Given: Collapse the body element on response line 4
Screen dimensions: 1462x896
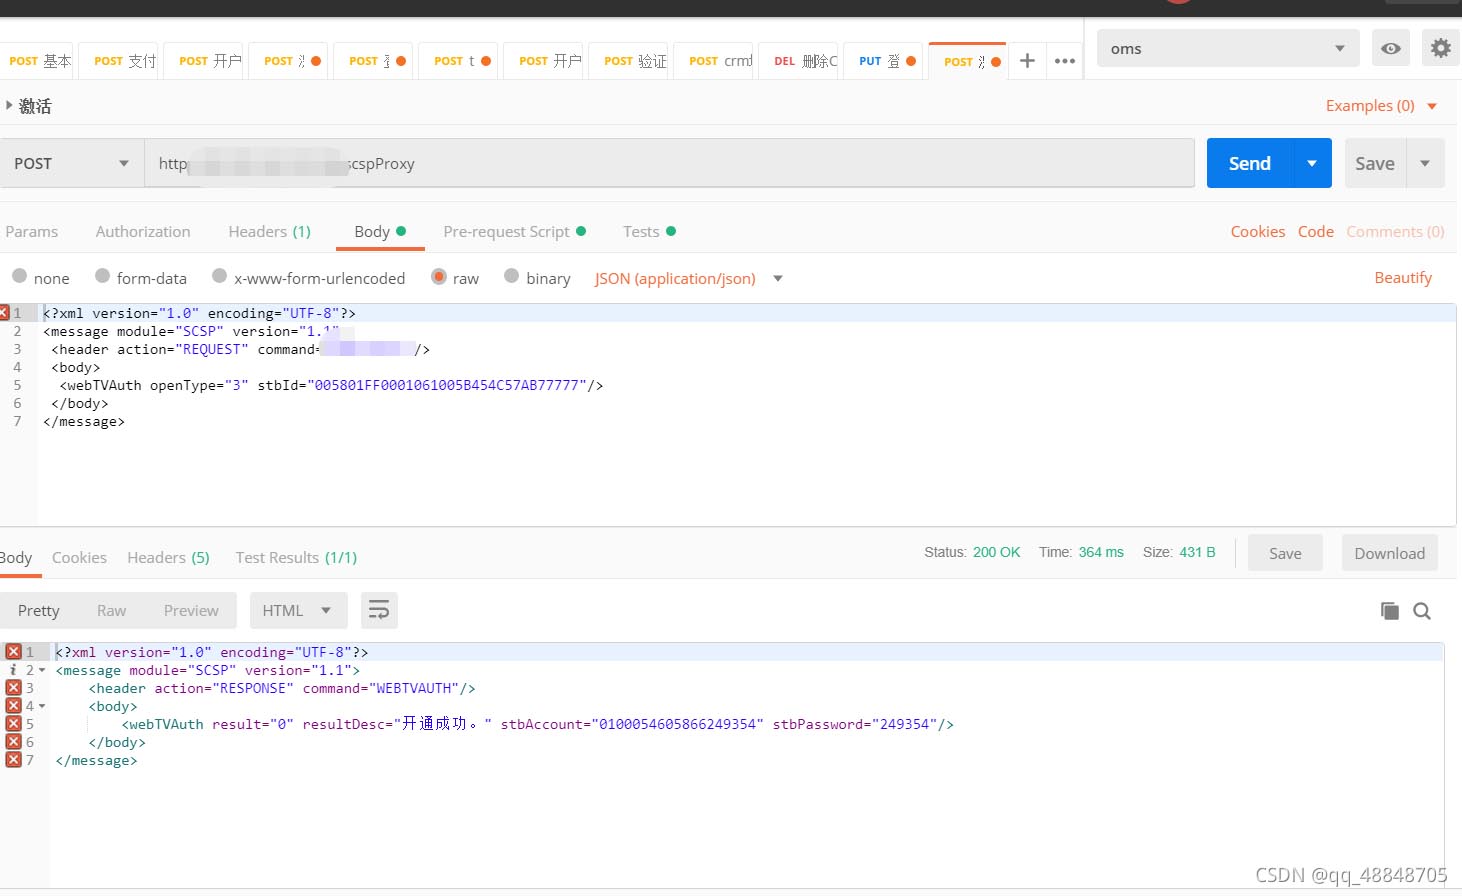Looking at the screenshot, I should [42, 706].
